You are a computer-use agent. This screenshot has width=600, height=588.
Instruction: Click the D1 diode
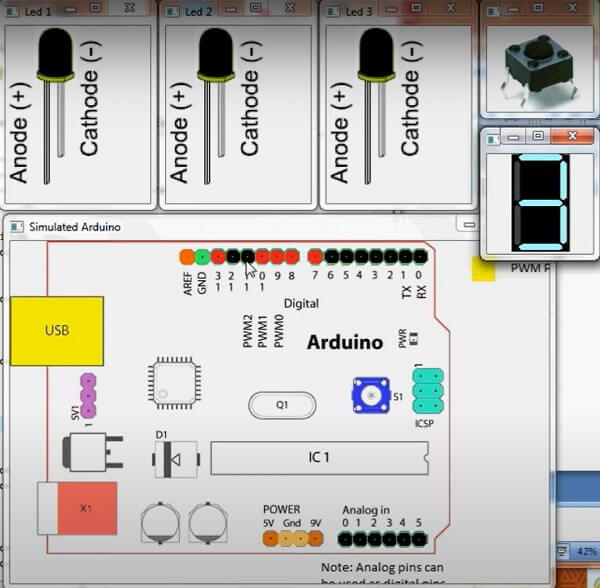tap(176, 459)
